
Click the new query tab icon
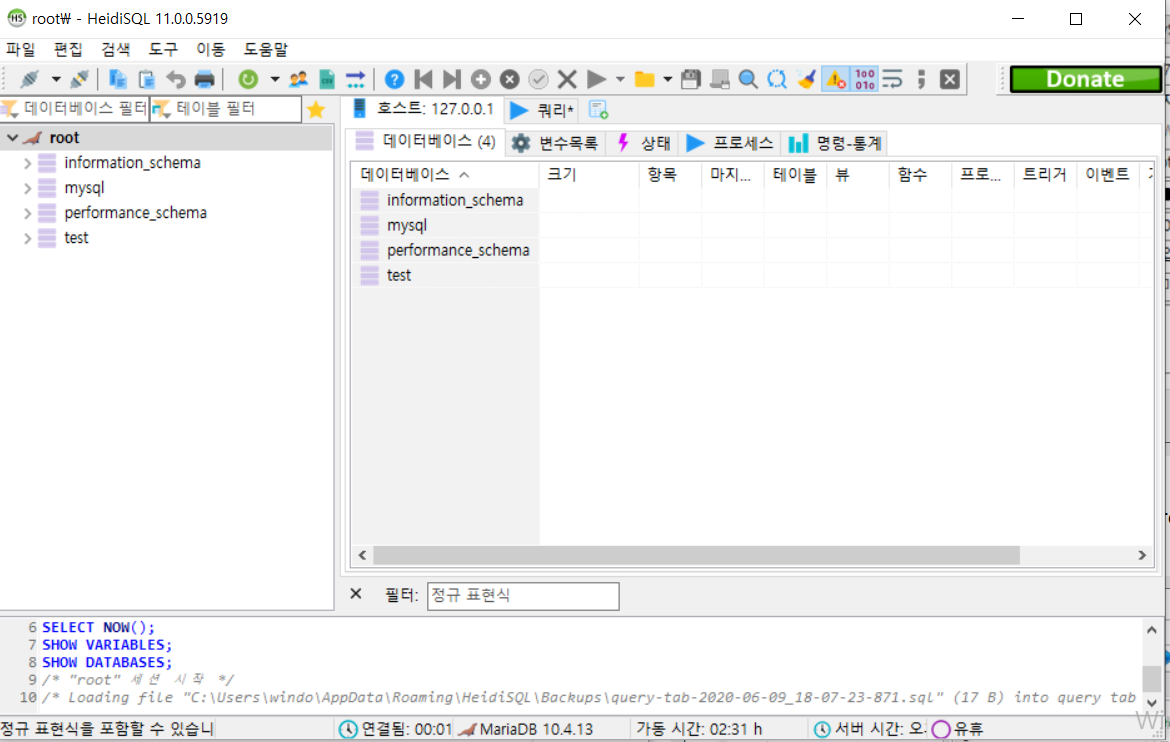598,110
